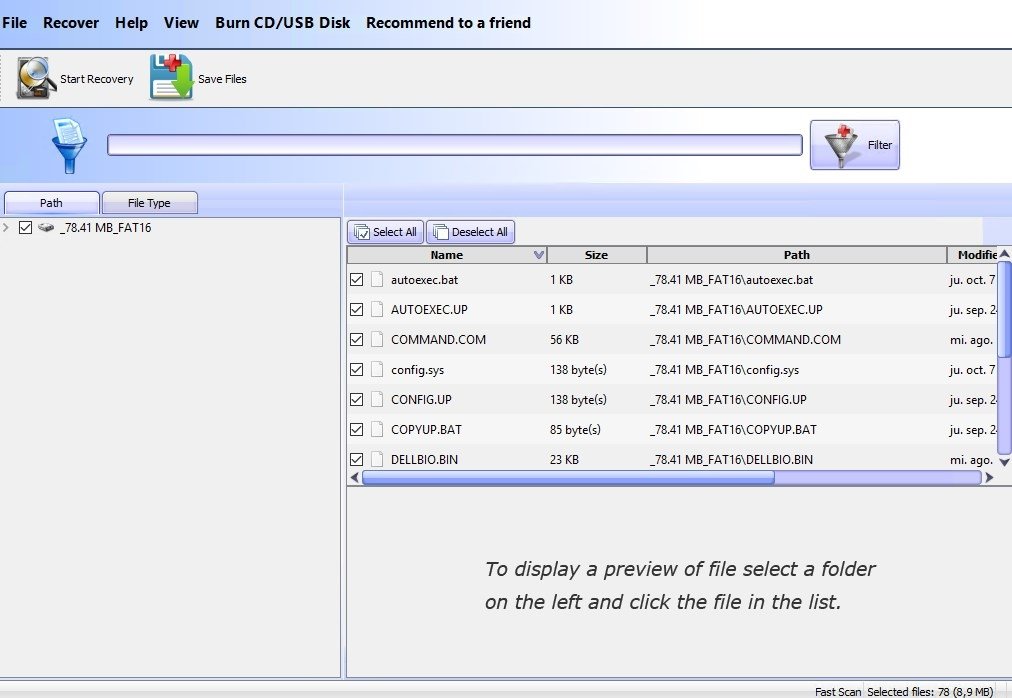
Task: Open the Recover menu
Action: click(71, 23)
